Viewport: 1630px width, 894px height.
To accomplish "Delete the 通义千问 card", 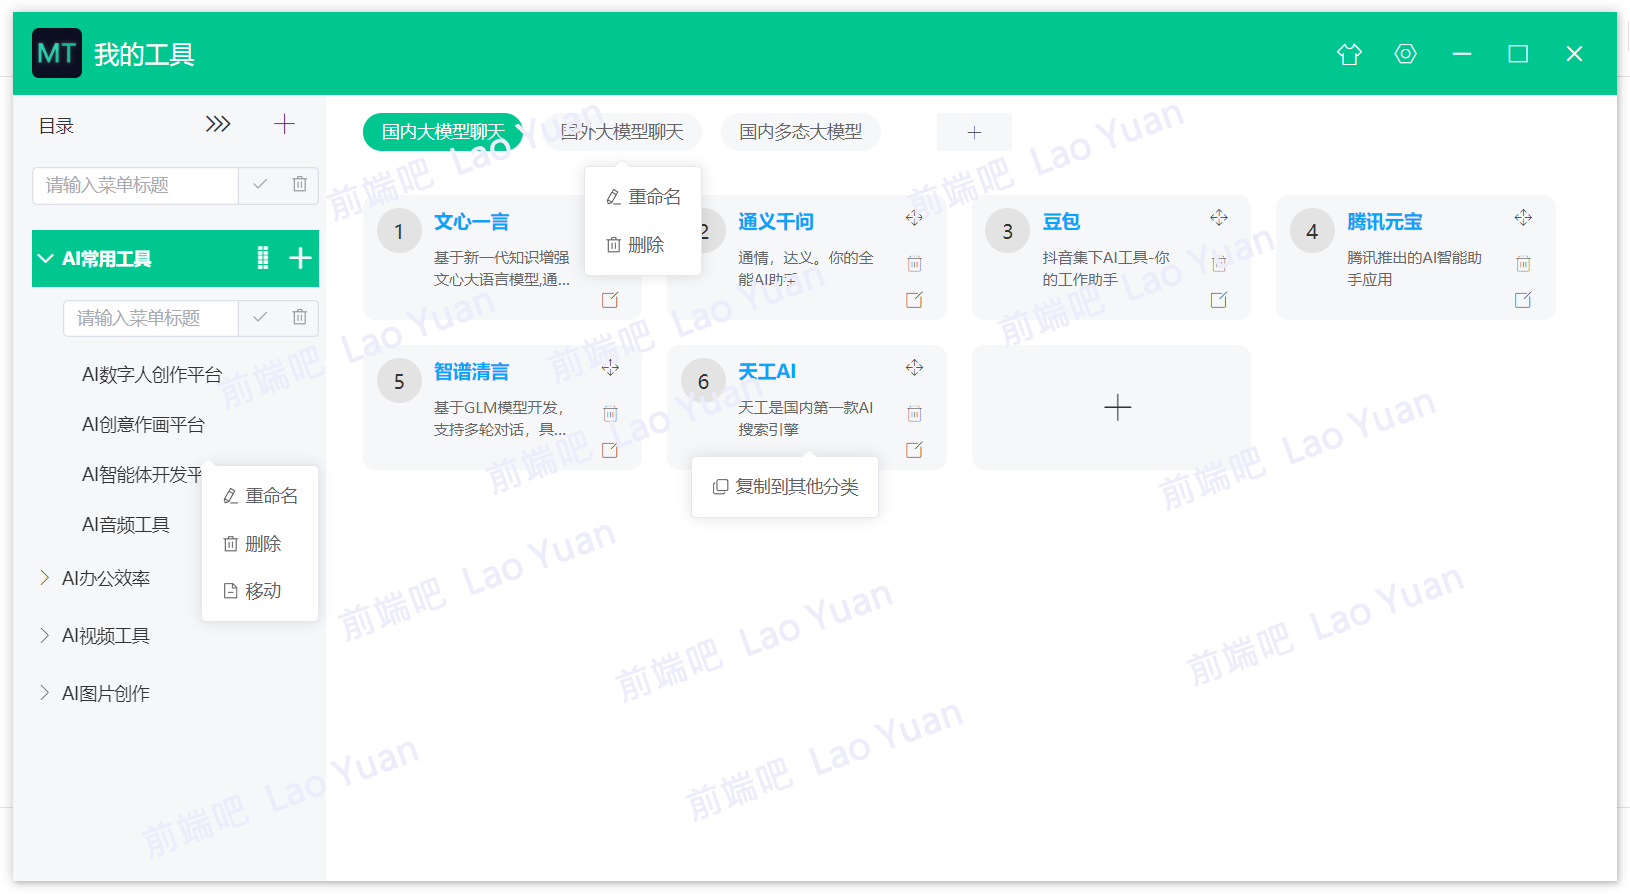I will 914,264.
